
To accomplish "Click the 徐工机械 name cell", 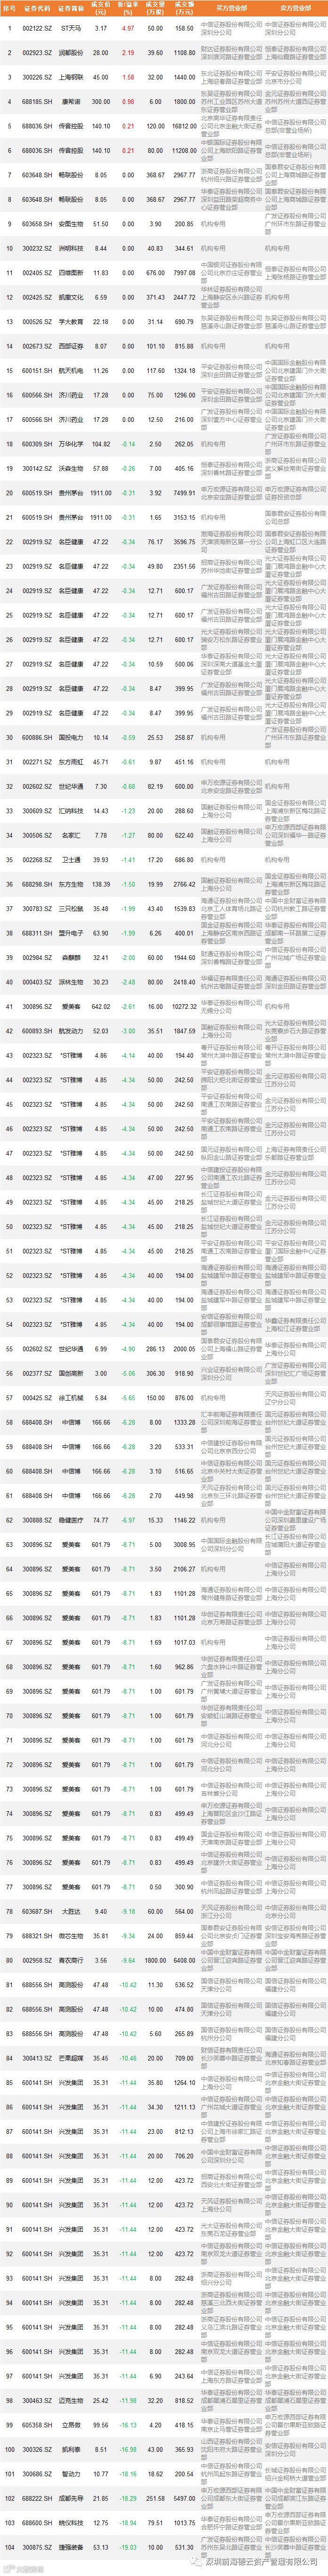I will (71, 1398).
